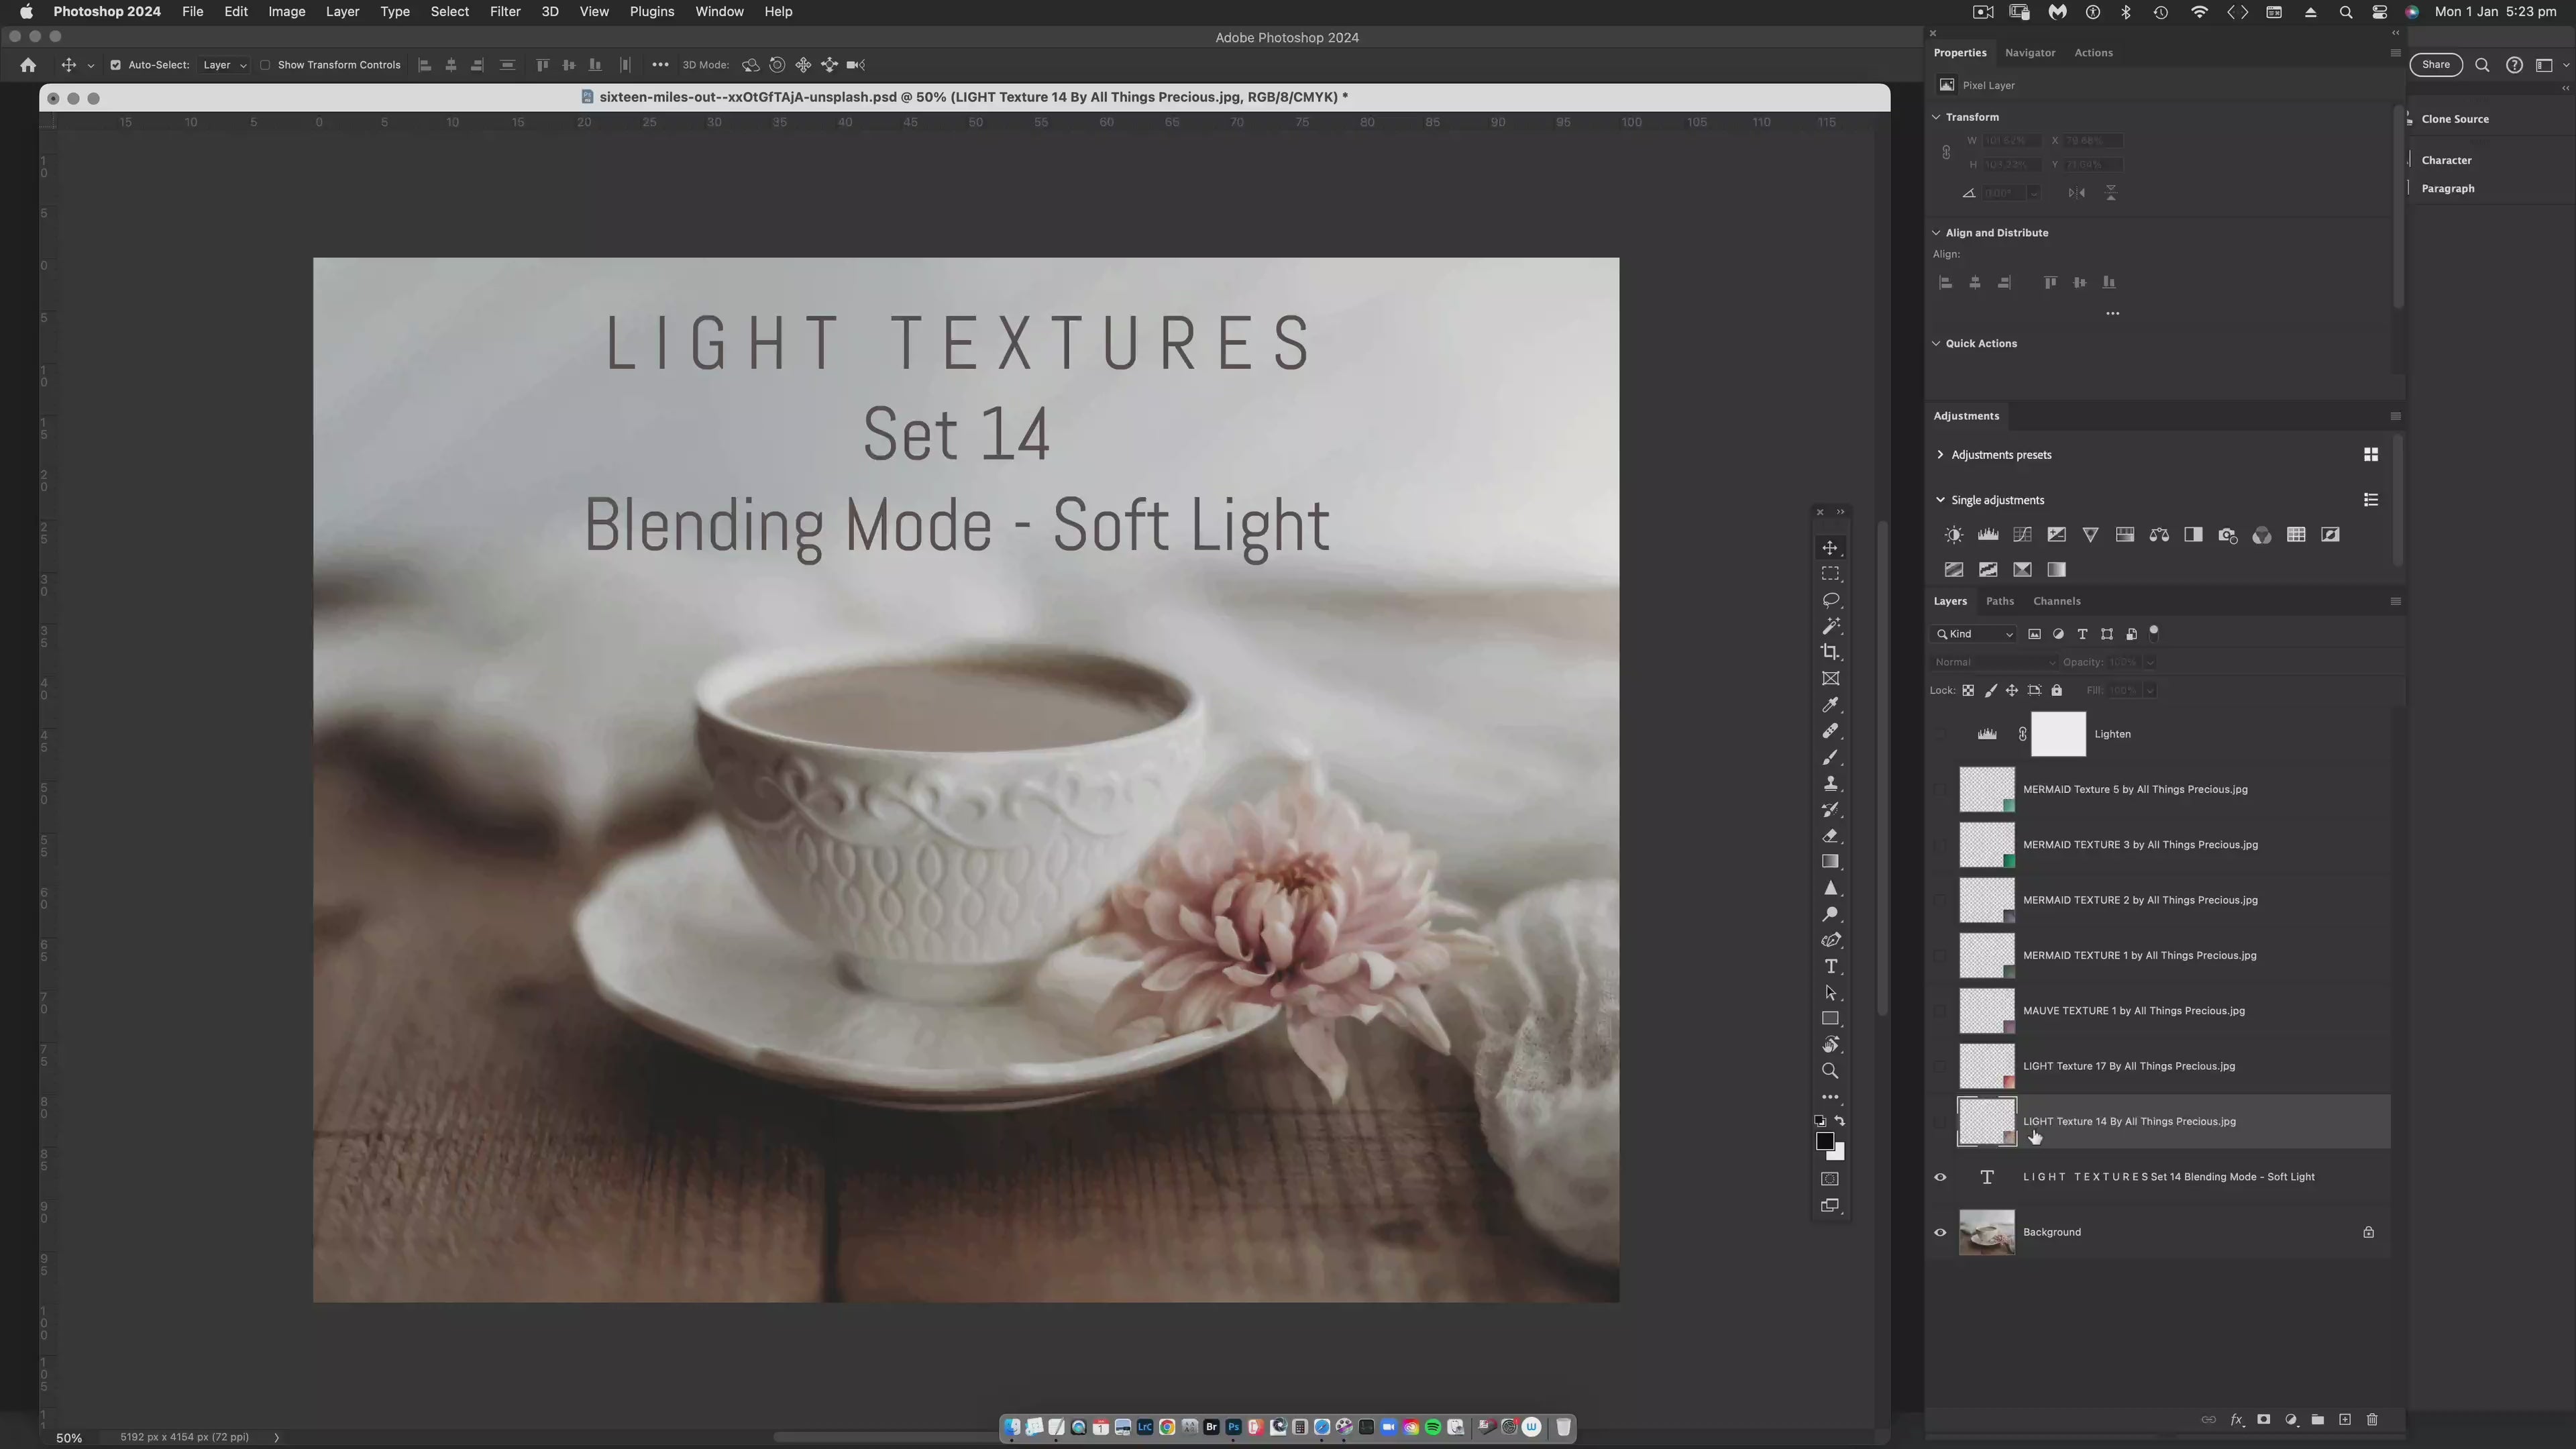Open the layer filter Kind dropdown
The height and width of the screenshot is (1449, 2576).
[x=1975, y=634]
